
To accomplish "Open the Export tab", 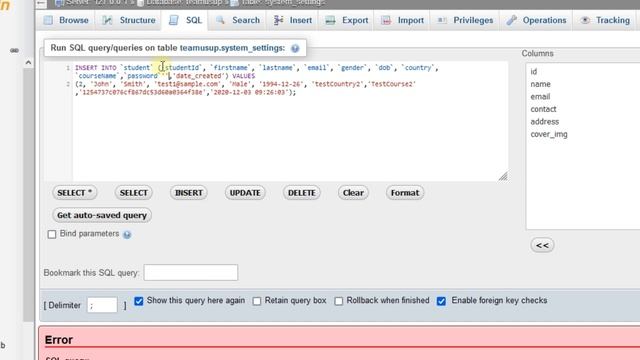I will pyautogui.click(x=347, y=20).
